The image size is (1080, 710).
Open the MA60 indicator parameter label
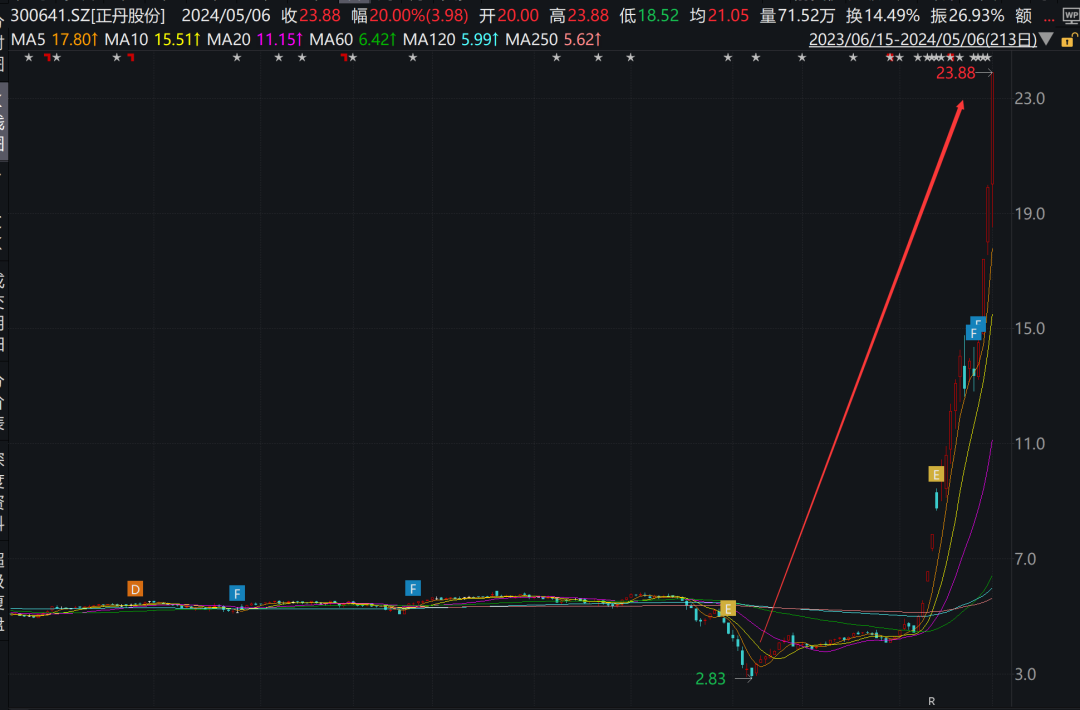pyautogui.click(x=352, y=39)
